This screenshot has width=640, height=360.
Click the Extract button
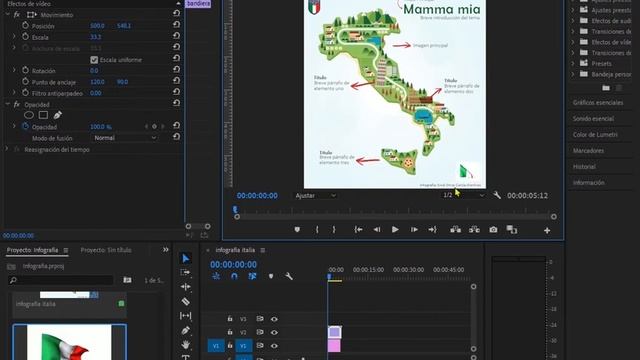(x=474, y=230)
